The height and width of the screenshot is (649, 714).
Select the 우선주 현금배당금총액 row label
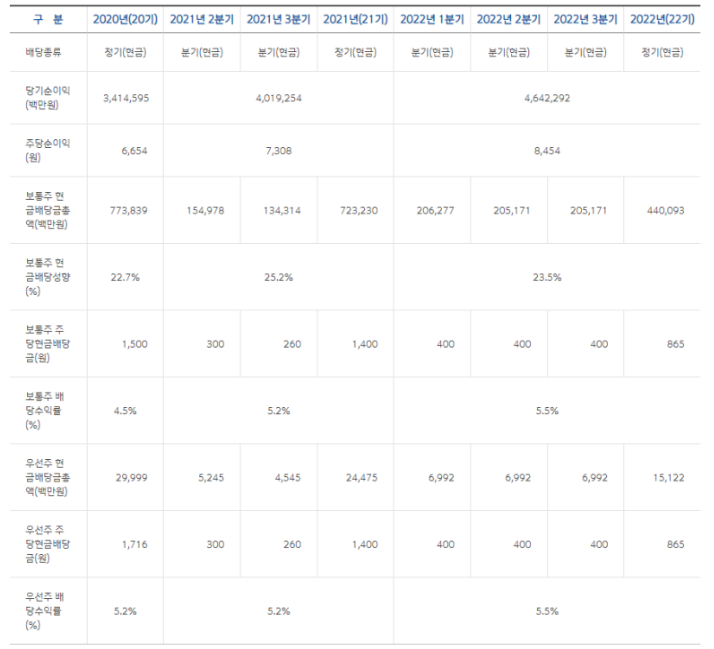[x=47, y=477]
